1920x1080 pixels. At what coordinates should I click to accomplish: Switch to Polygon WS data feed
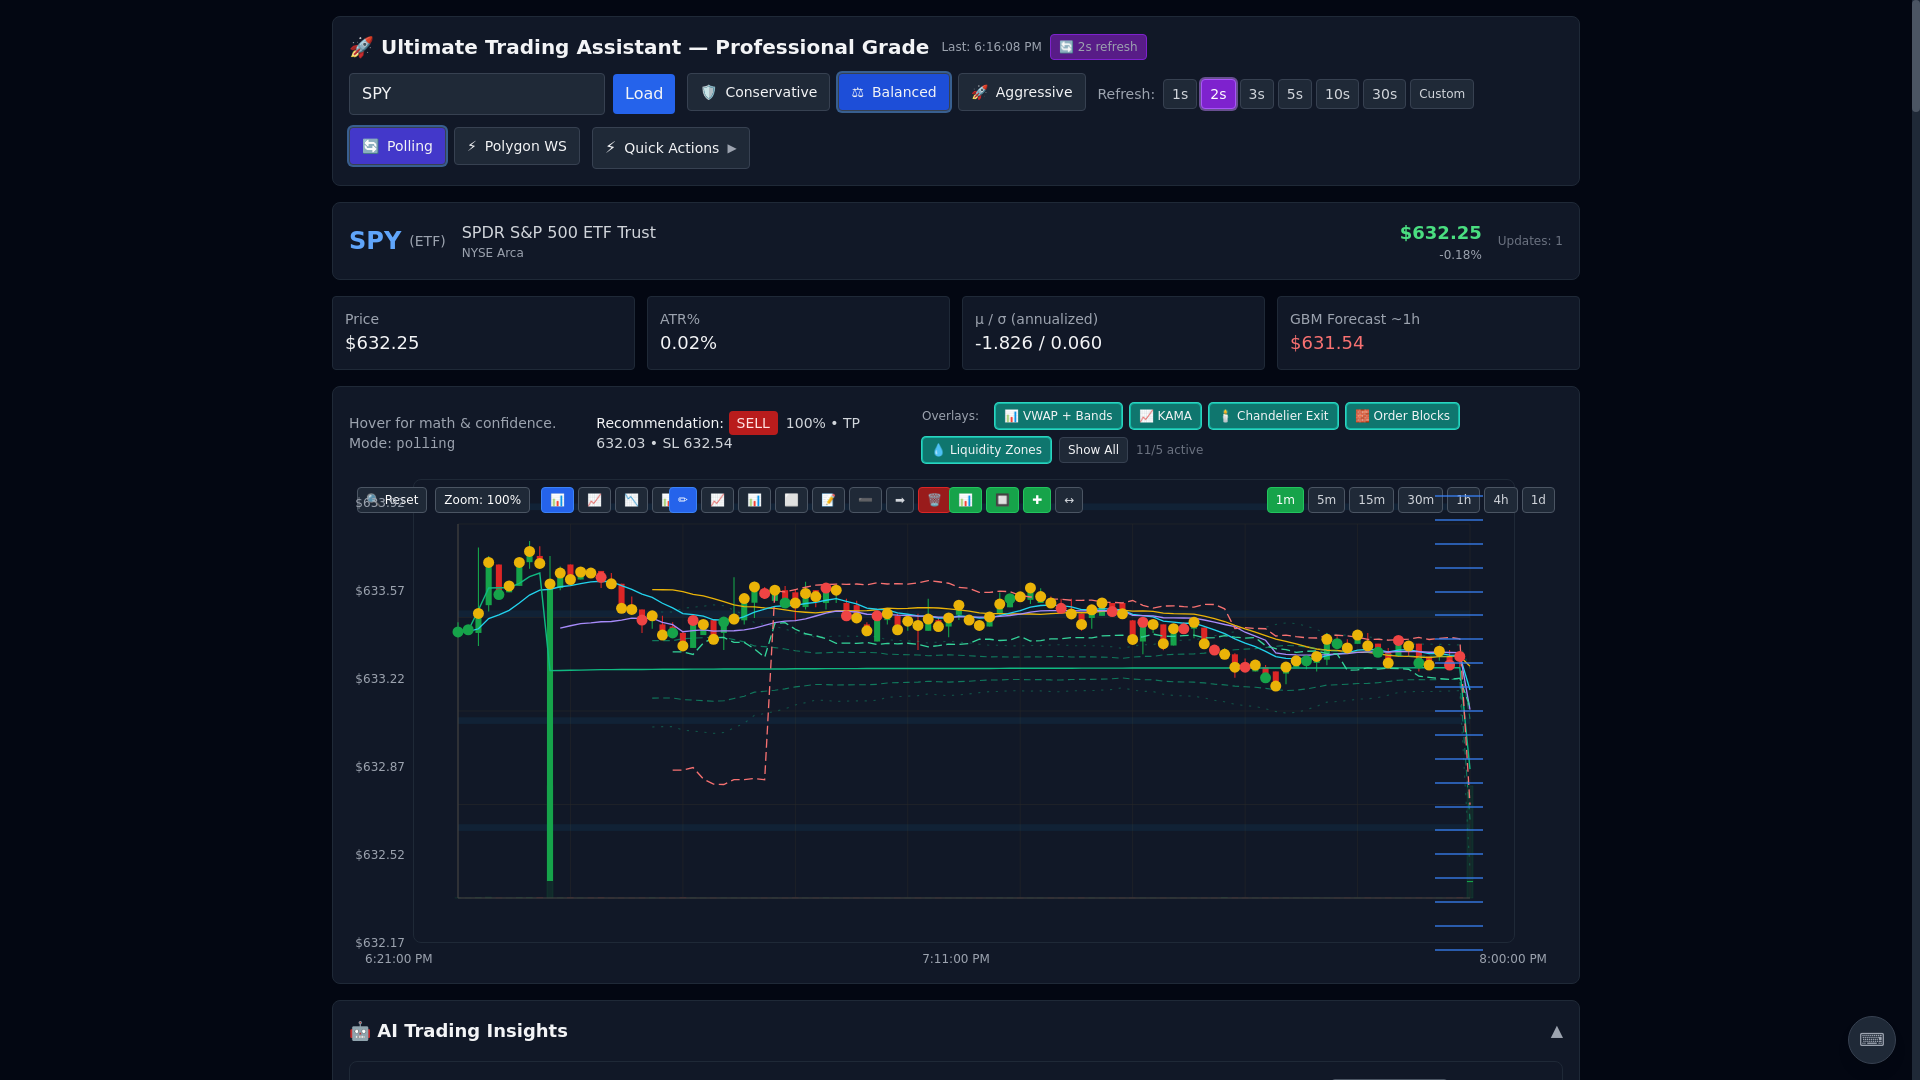[517, 146]
